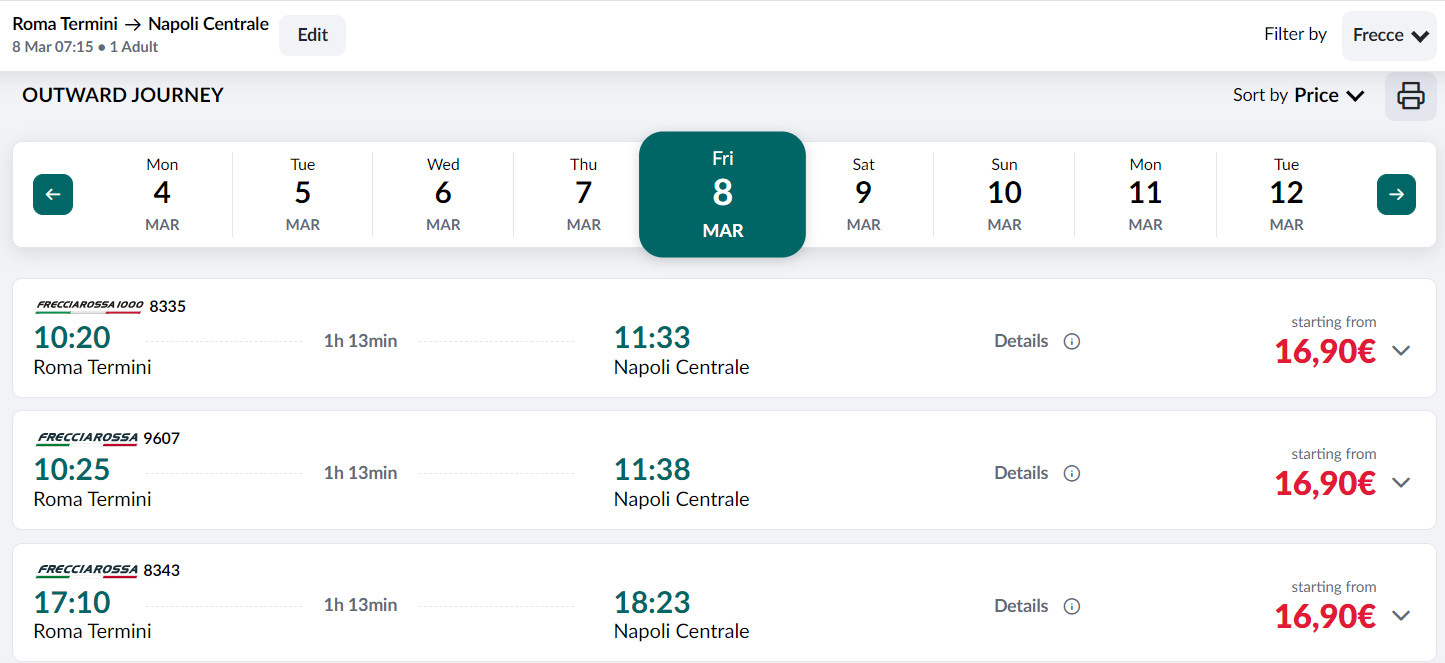The image size is (1445, 663).
Task: Expand fare options for 10:25 train
Action: click(1401, 483)
